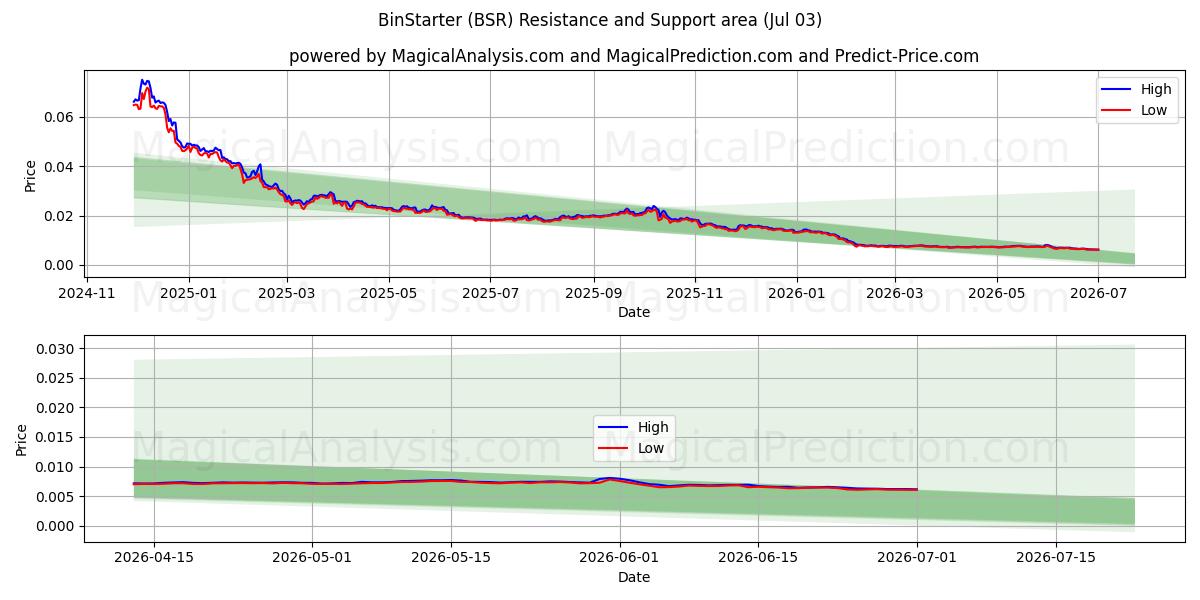Click the 'Price' axis title of the top chart
The width and height of the screenshot is (1200, 600).
[31, 176]
